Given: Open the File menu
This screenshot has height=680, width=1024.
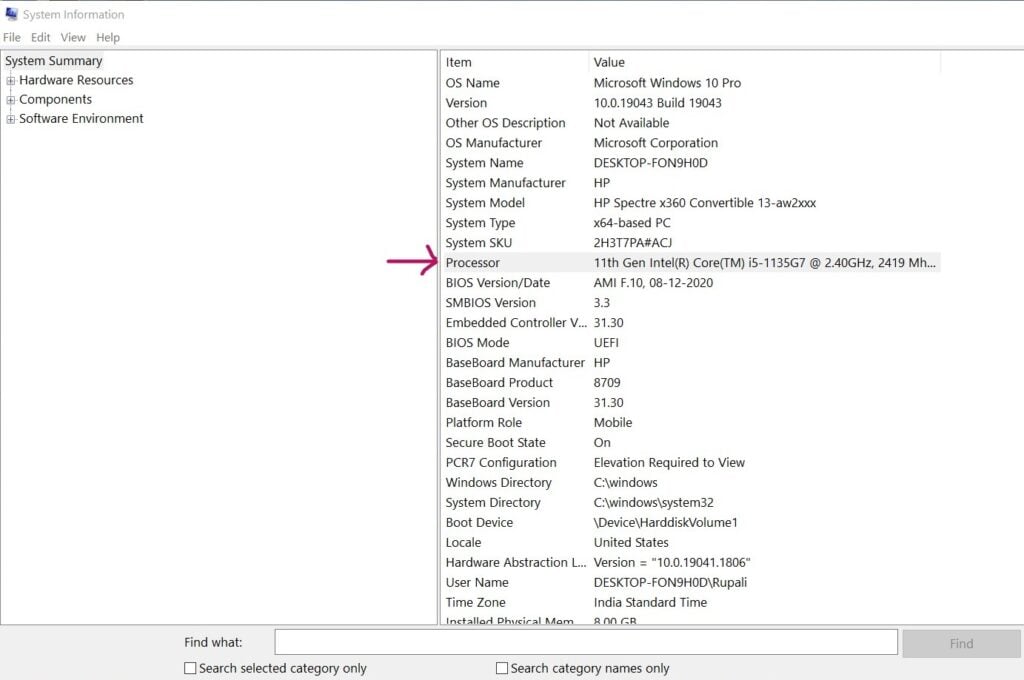Looking at the screenshot, I should pos(11,37).
